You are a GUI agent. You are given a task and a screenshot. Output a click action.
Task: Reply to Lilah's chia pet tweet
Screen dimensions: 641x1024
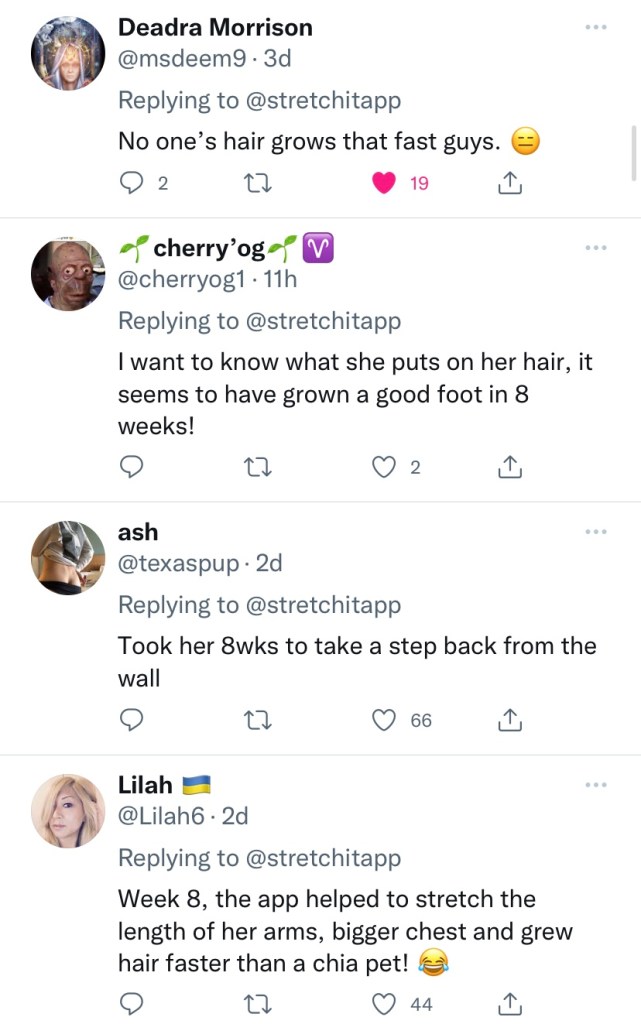point(132,1003)
